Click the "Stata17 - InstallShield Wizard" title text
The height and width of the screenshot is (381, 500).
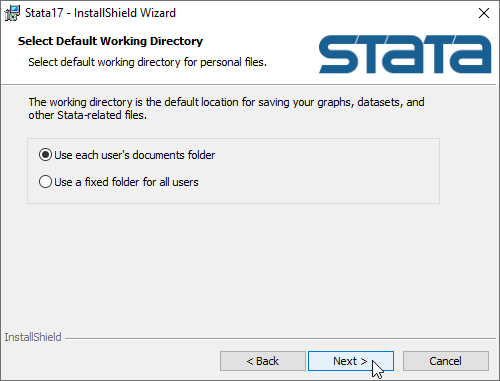coord(100,13)
